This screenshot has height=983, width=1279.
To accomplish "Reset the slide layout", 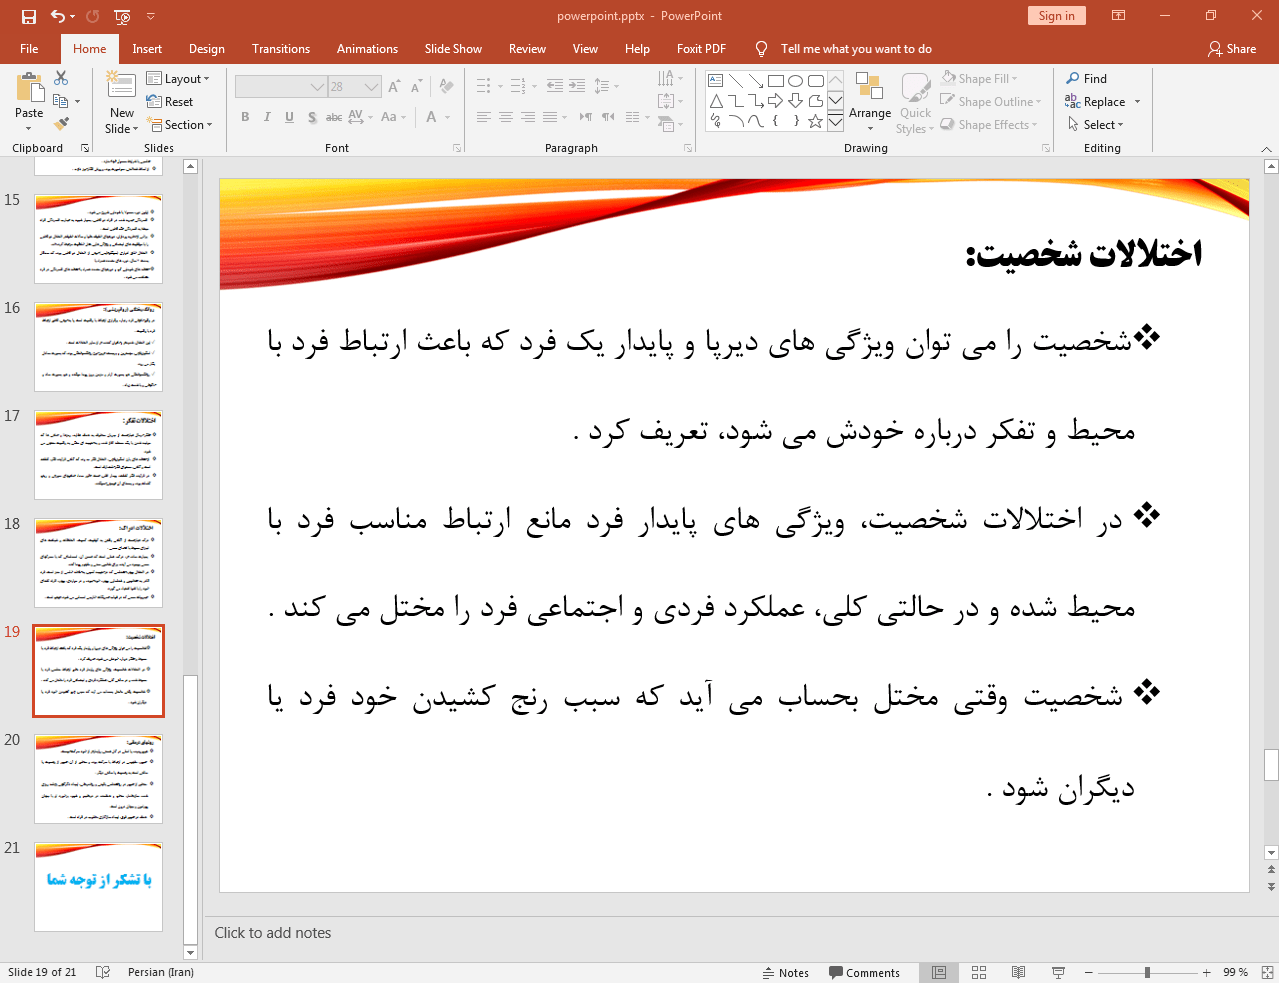I will (x=170, y=102).
